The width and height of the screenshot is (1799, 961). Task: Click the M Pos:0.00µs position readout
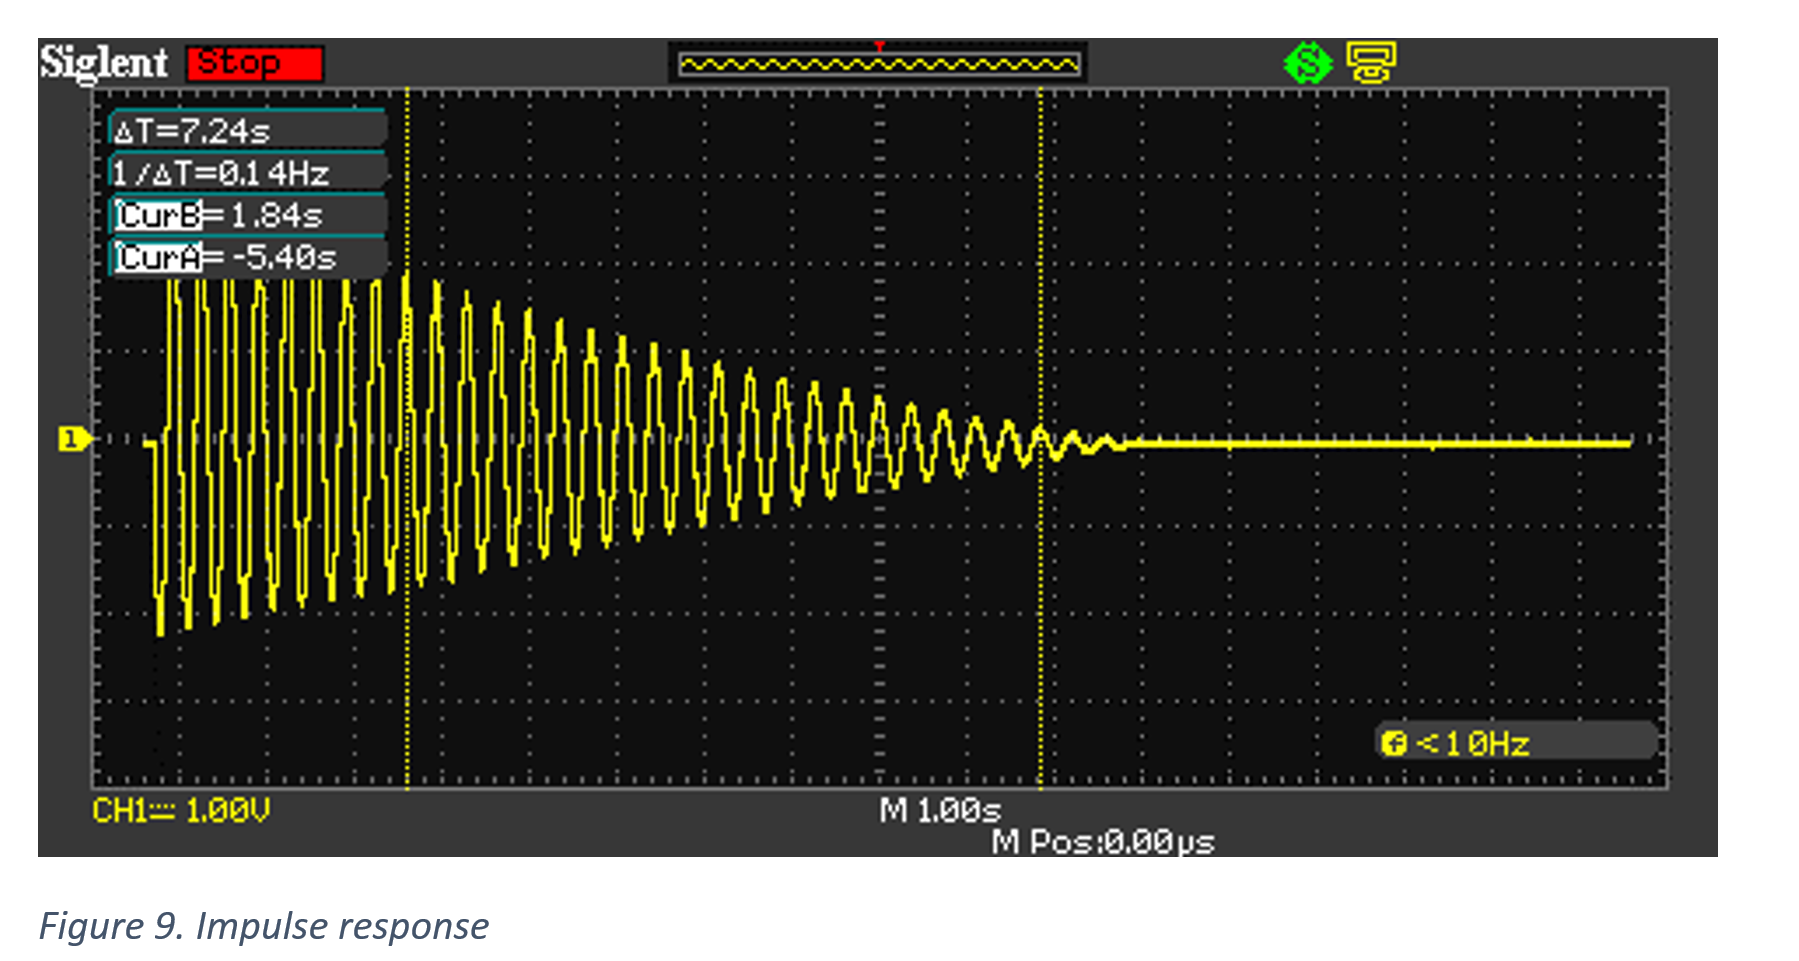[x=1103, y=842]
